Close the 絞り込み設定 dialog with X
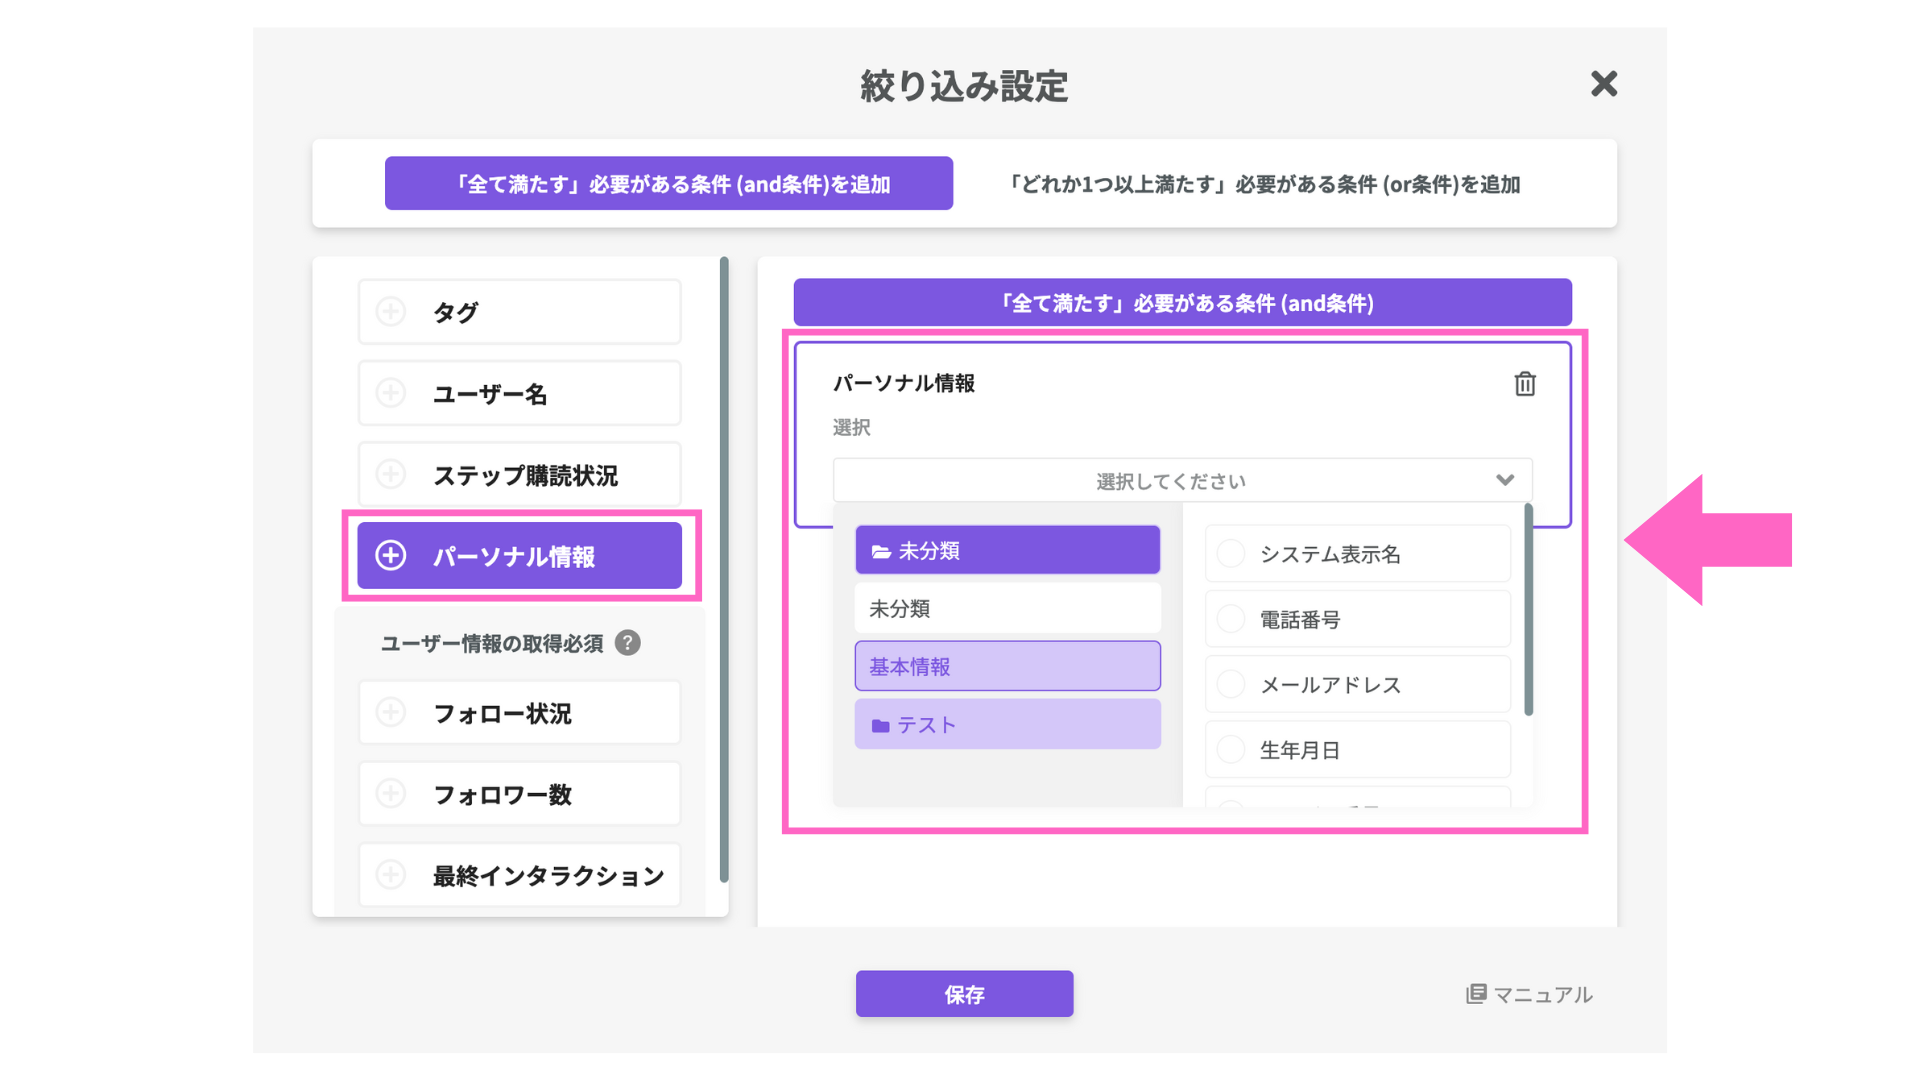The width and height of the screenshot is (1920, 1080). (x=1604, y=84)
